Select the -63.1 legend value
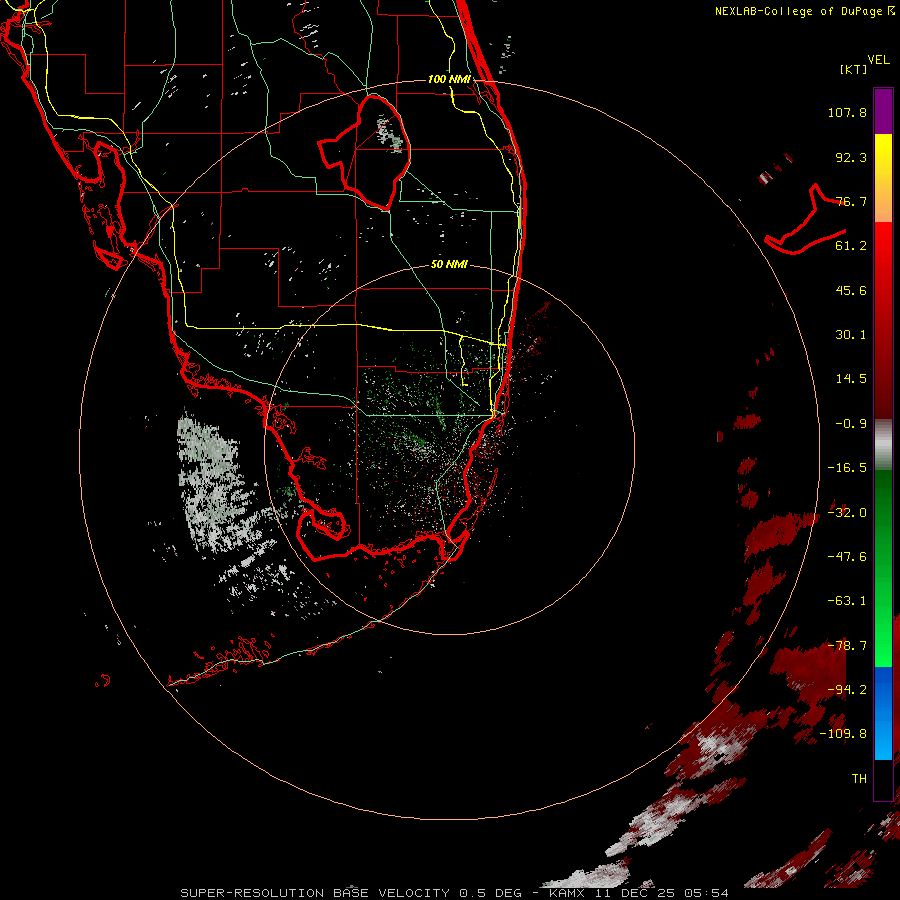The width and height of the screenshot is (900, 900). pos(847,601)
